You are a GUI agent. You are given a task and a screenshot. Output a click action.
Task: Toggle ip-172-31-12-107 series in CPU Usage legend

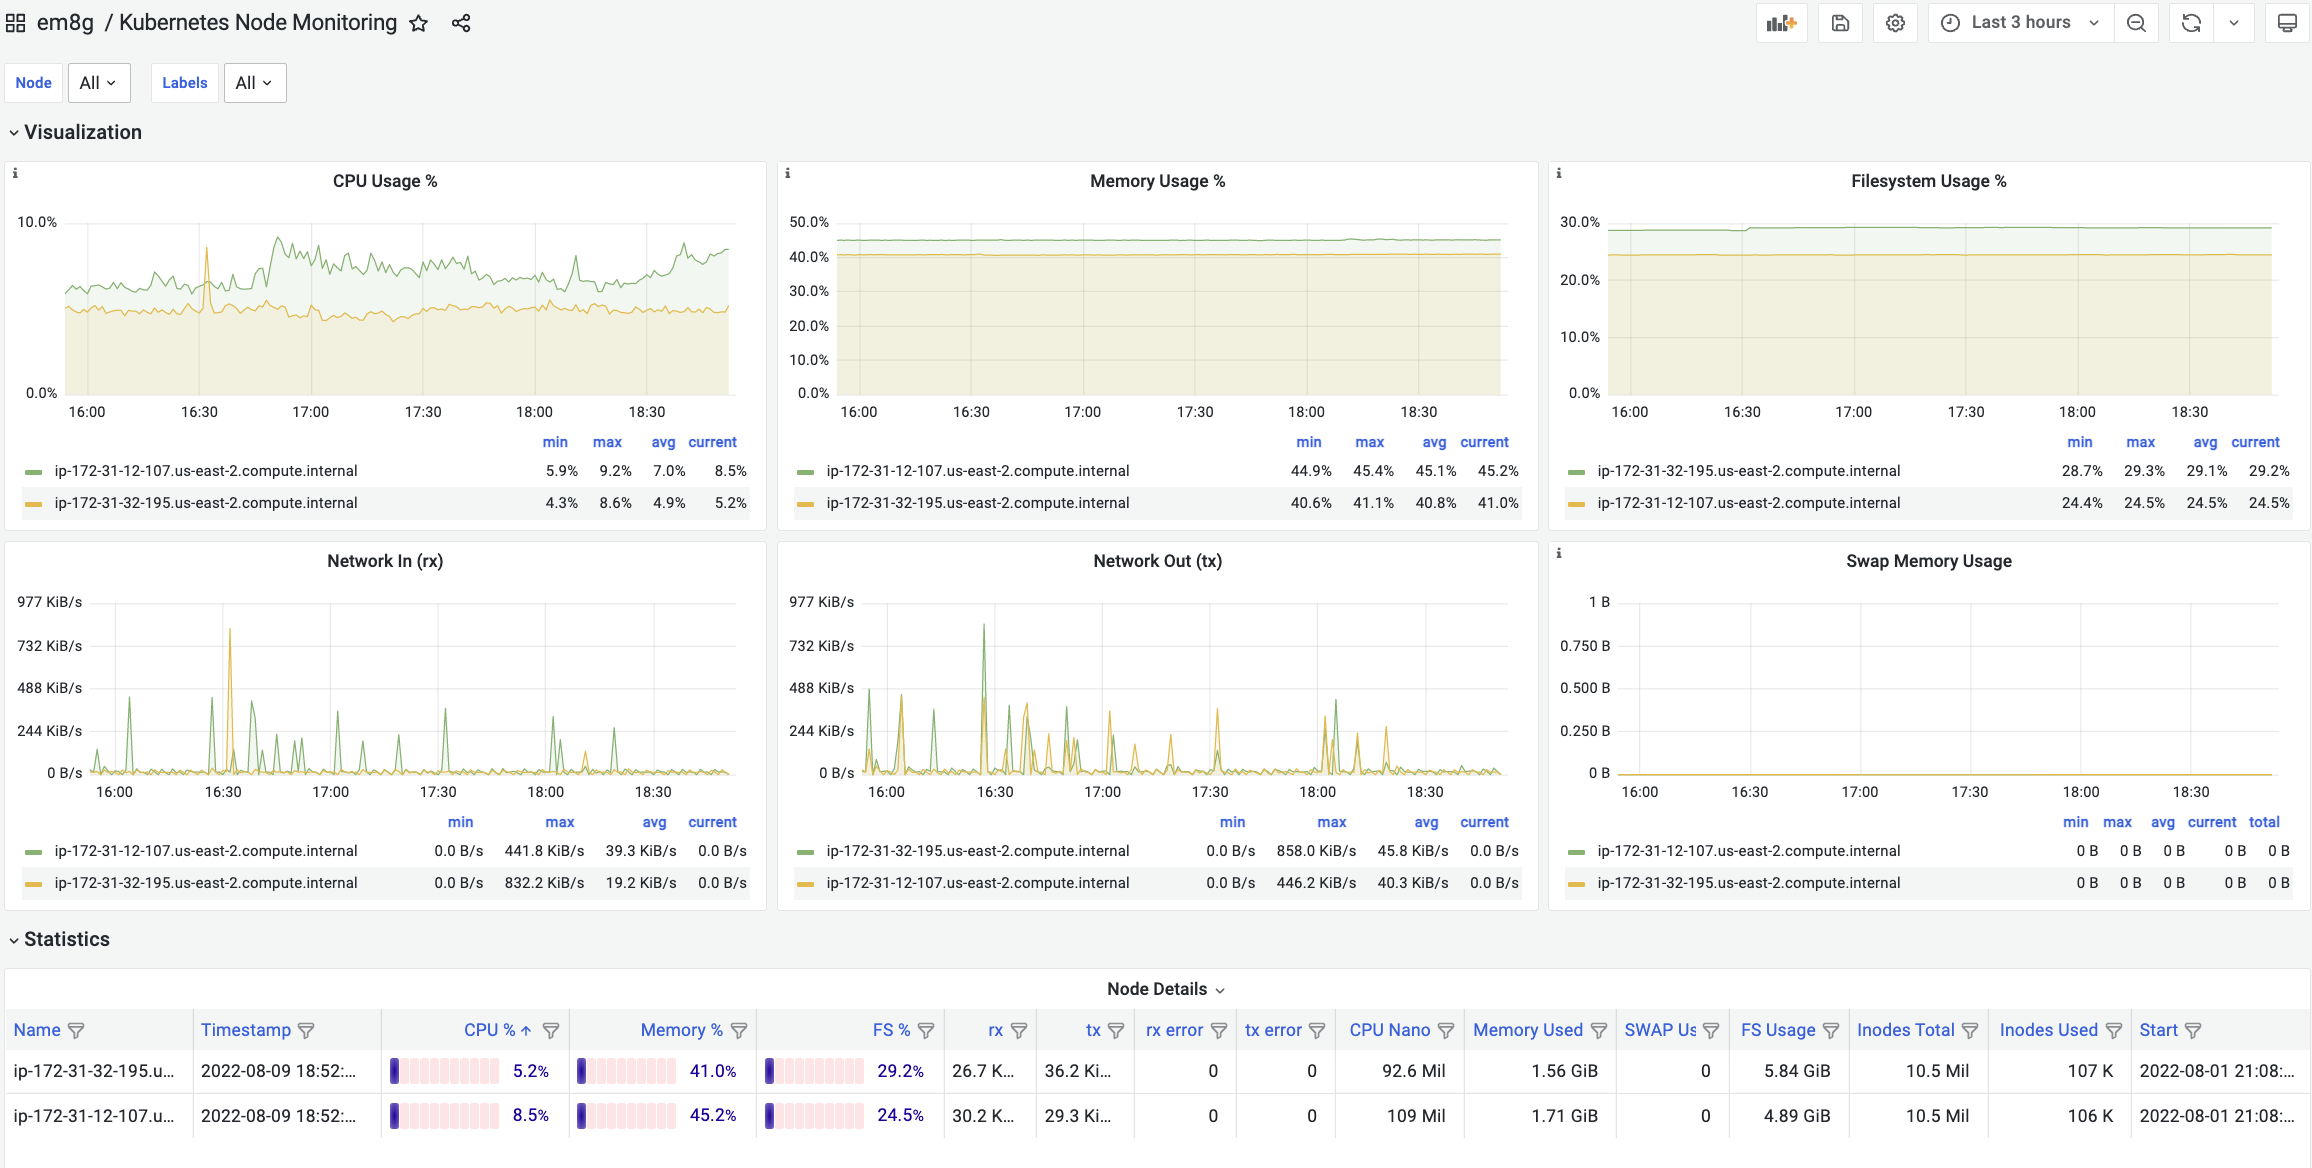(x=205, y=471)
